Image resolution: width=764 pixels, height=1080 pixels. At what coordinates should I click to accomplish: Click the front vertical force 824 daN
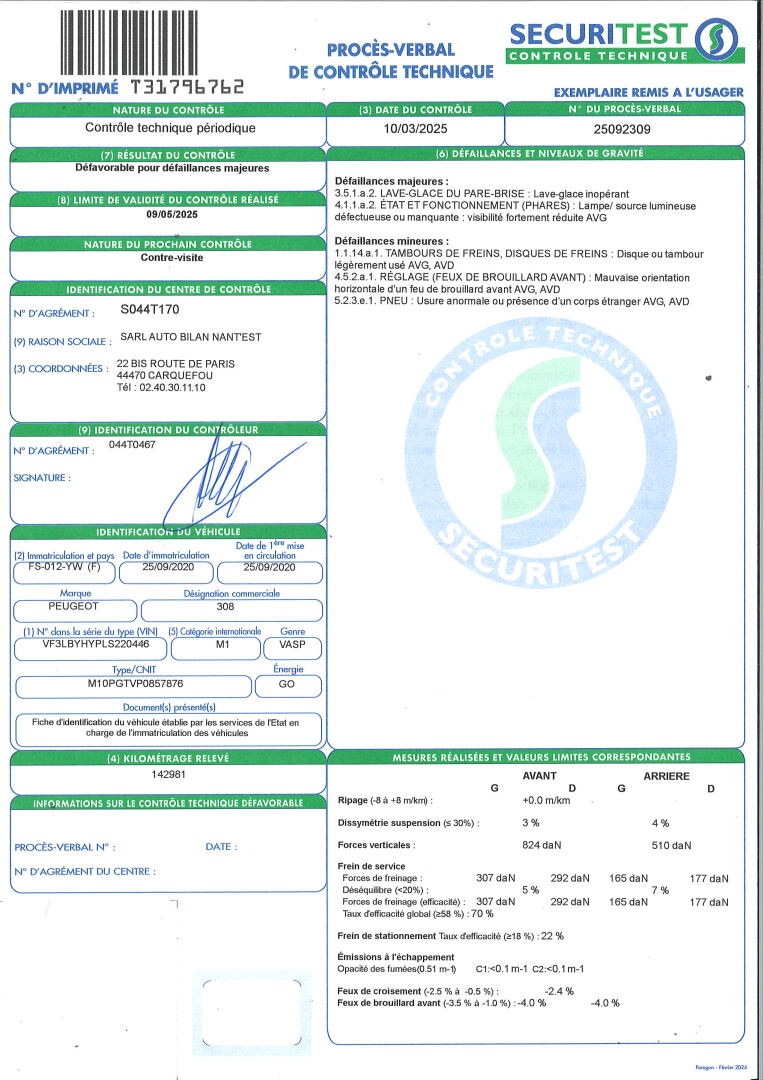click(542, 845)
